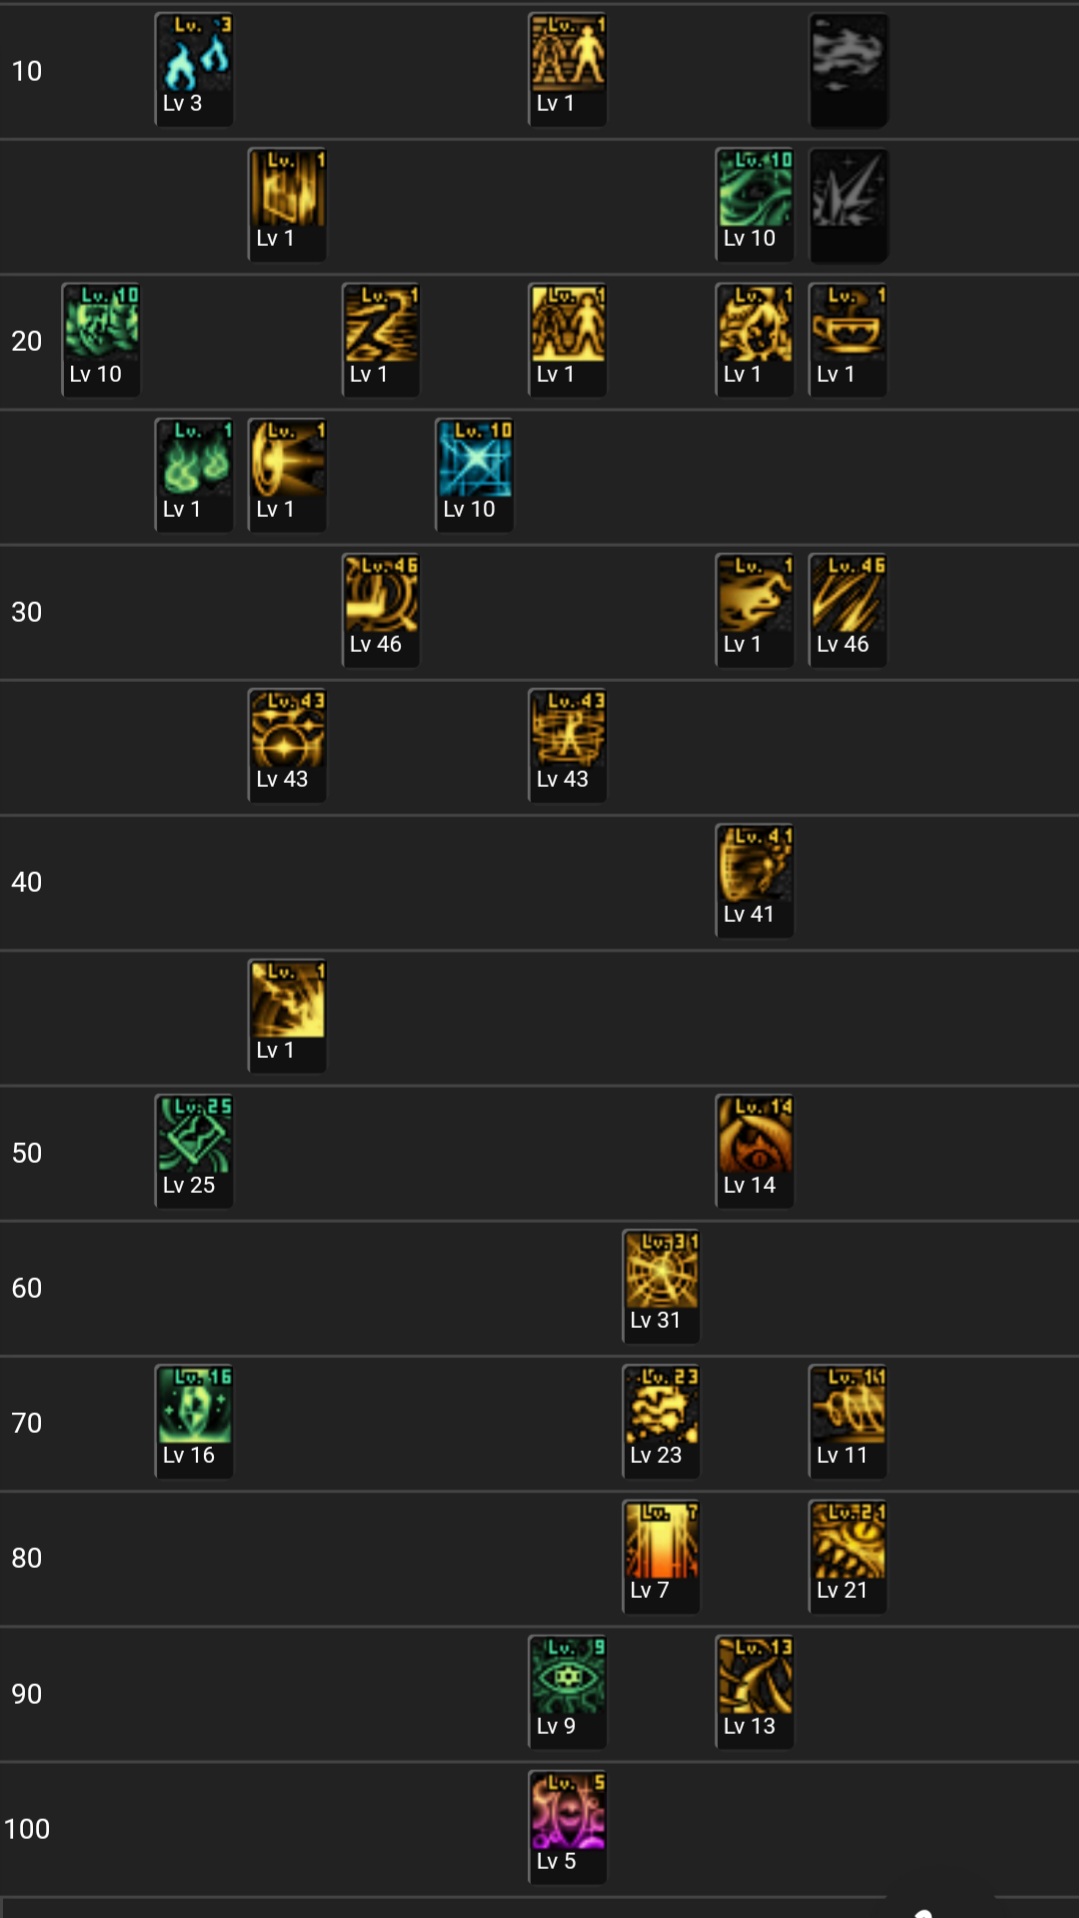Image resolution: width=1079 pixels, height=1918 pixels.
Task: Open the Lv 41 golden skill
Action: 754,881
